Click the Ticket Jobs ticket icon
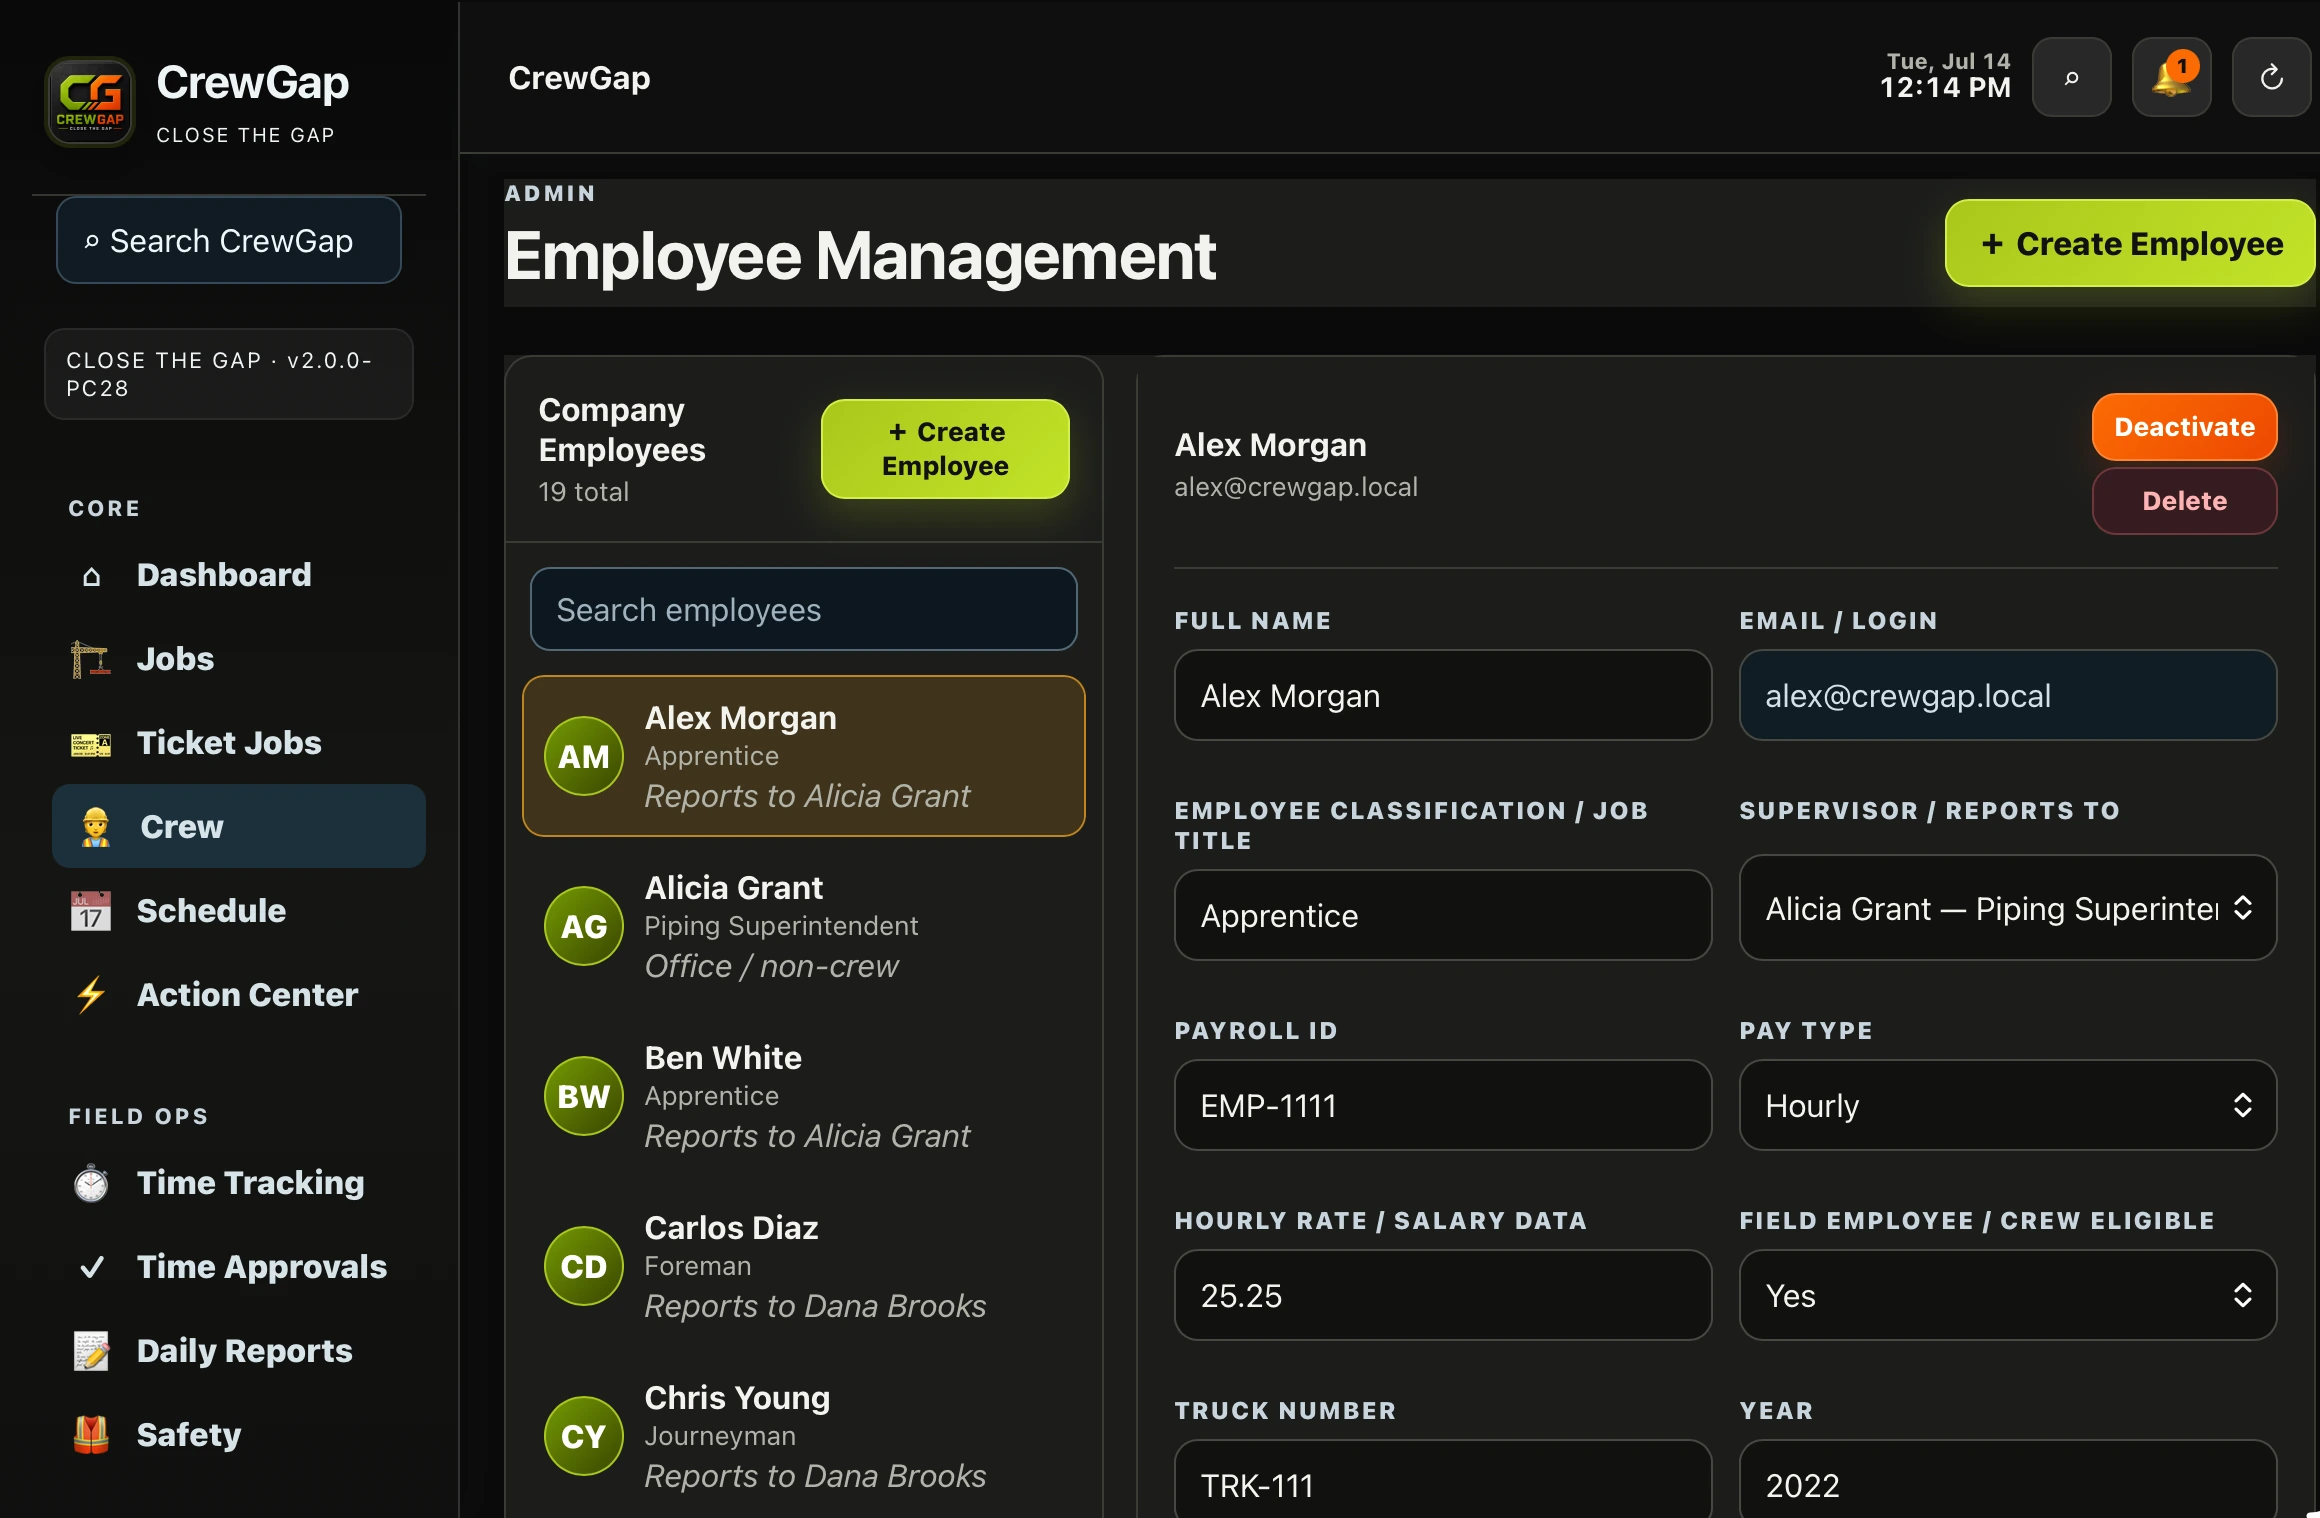Image resolution: width=2320 pixels, height=1518 pixels. pos(91,744)
